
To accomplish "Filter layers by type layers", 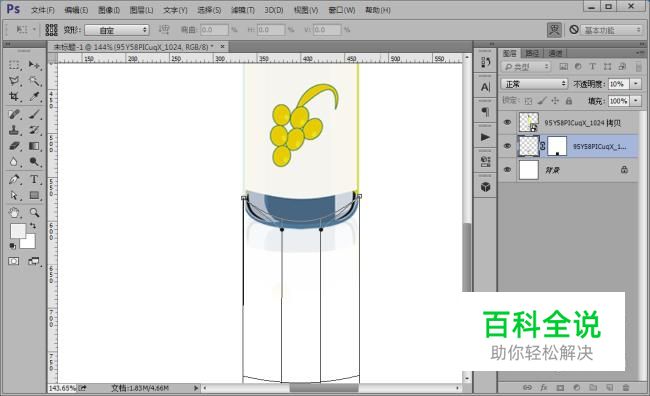I will click(592, 67).
